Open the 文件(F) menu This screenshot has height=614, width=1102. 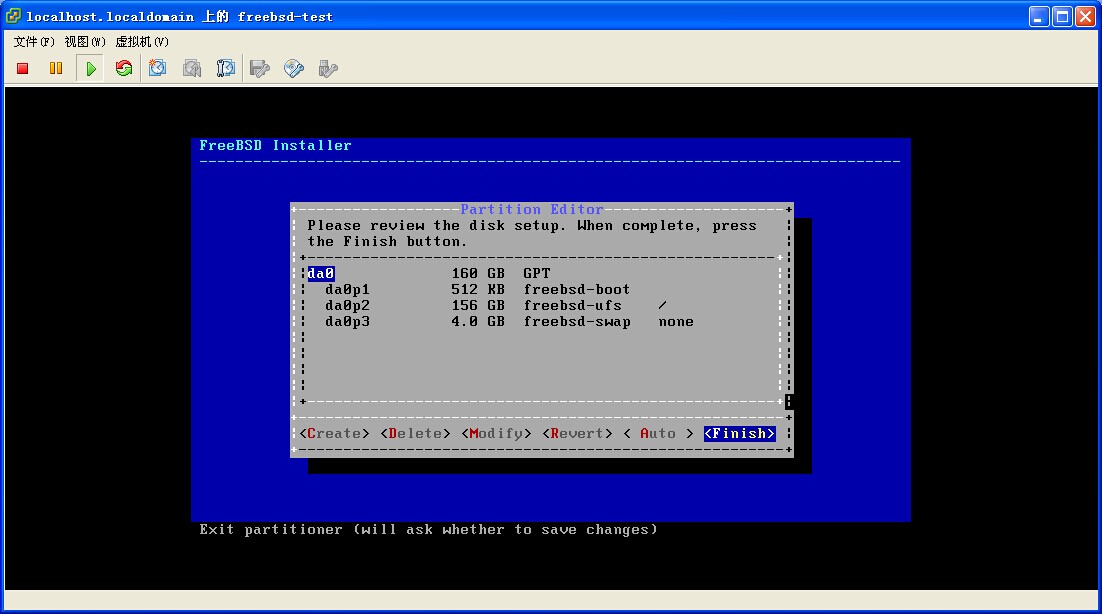(x=34, y=42)
